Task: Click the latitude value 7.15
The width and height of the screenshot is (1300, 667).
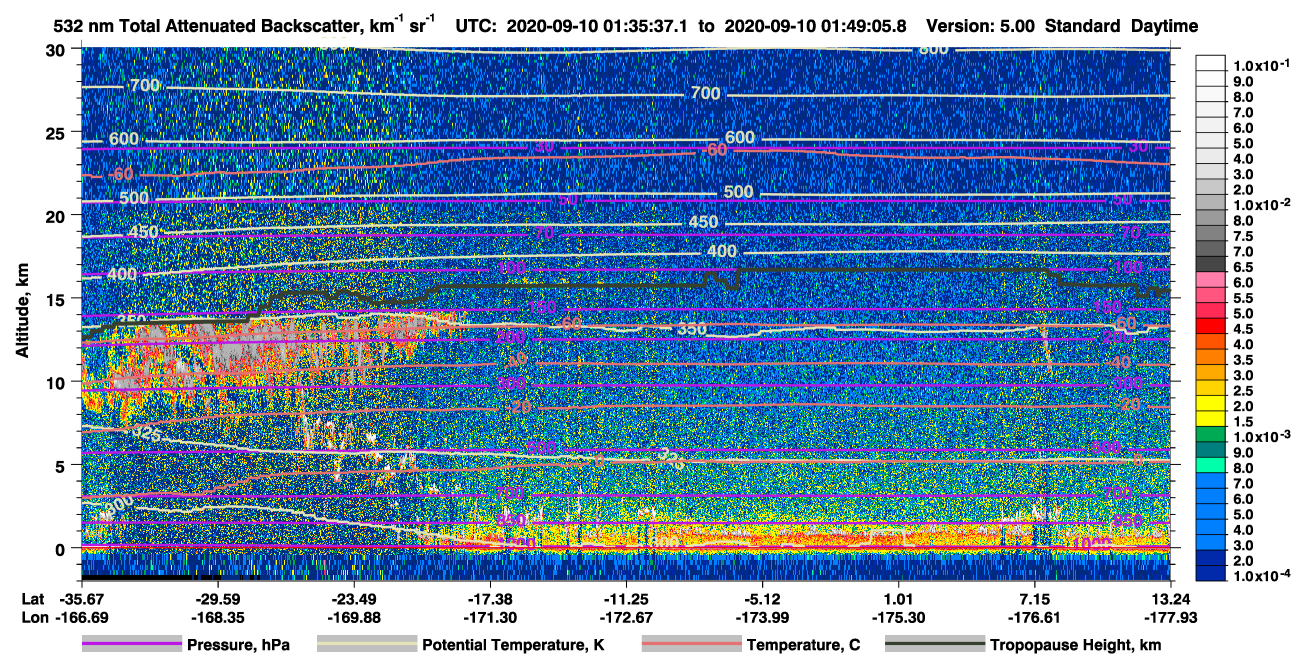Action: (x=1035, y=599)
